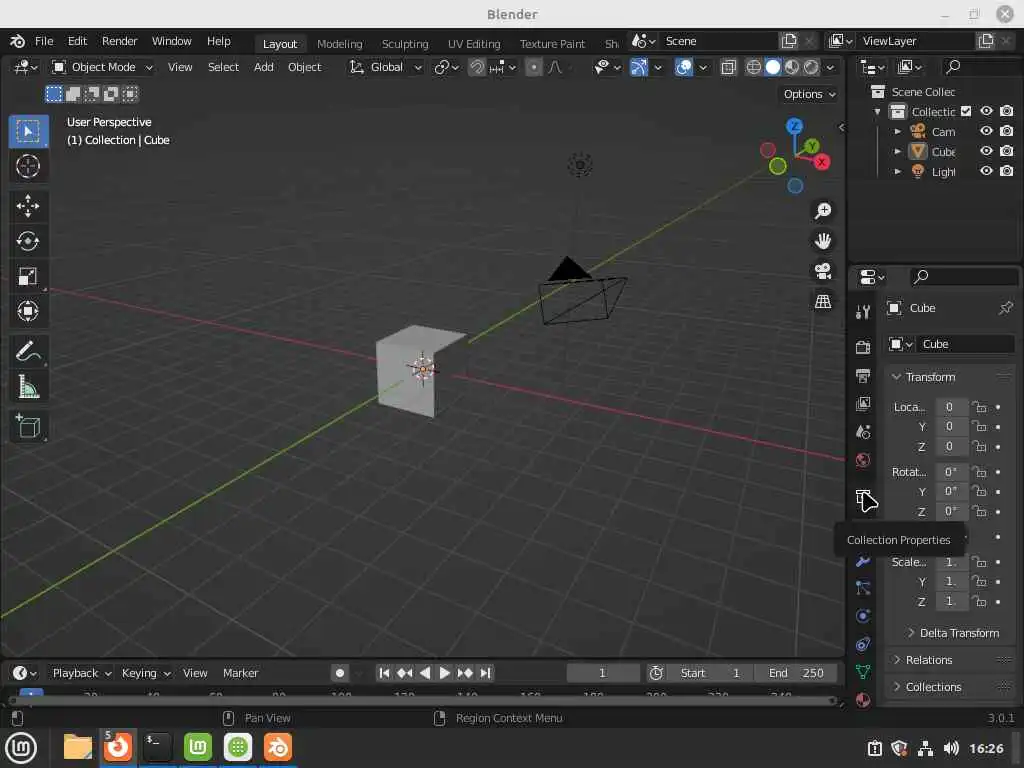Open Object Data properties triangle icon

coord(863,672)
